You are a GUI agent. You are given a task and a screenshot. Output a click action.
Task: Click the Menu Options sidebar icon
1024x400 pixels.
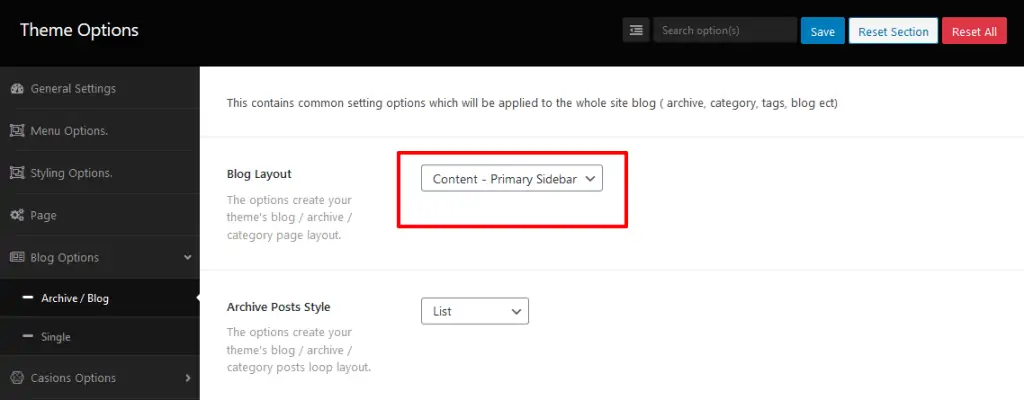(17, 131)
